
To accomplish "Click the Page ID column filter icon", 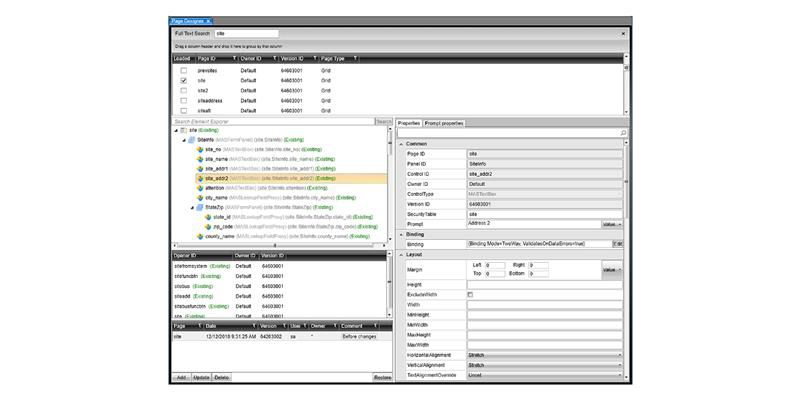I will pyautogui.click(x=234, y=59).
